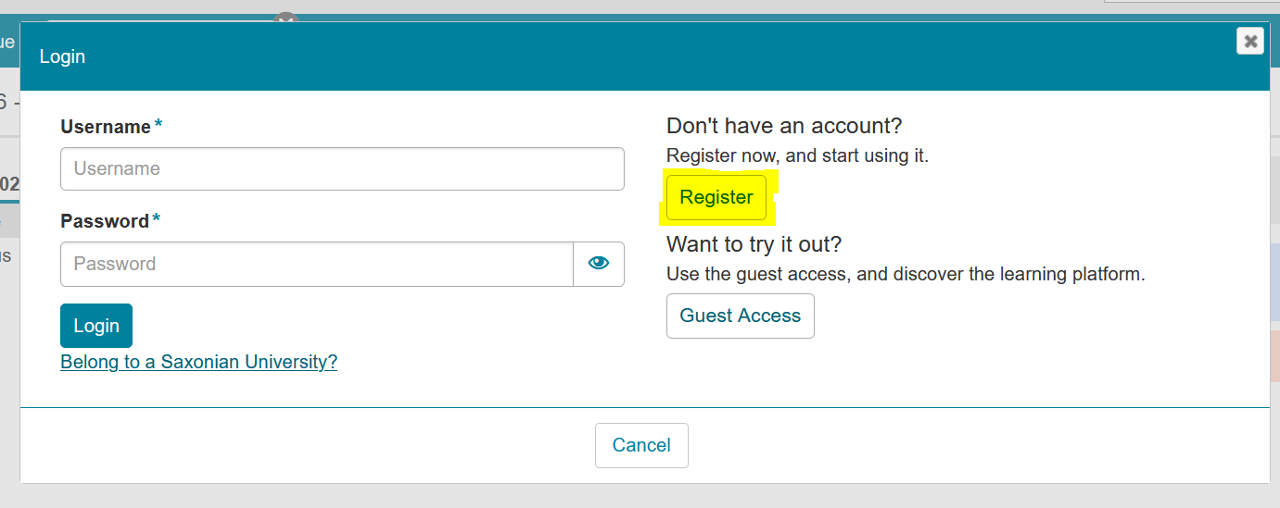Close the Login dialog with the X icon
Image resolution: width=1280 pixels, height=508 pixels.
1250,41
